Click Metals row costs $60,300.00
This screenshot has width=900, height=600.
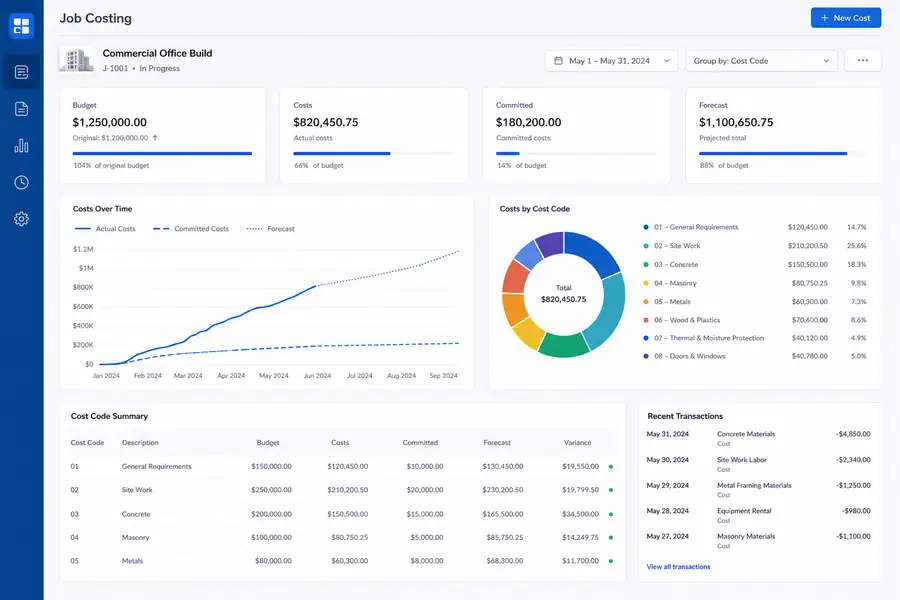click(350, 561)
